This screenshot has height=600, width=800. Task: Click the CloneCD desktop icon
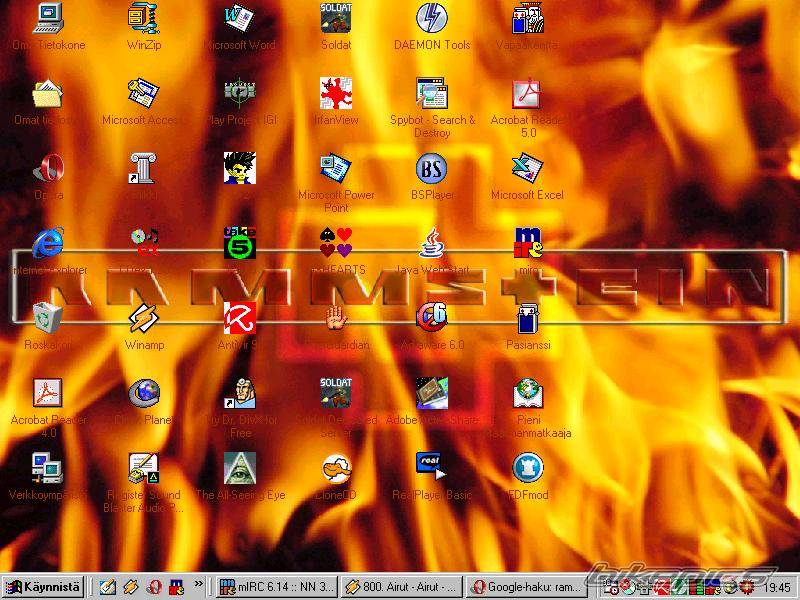[x=336, y=468]
